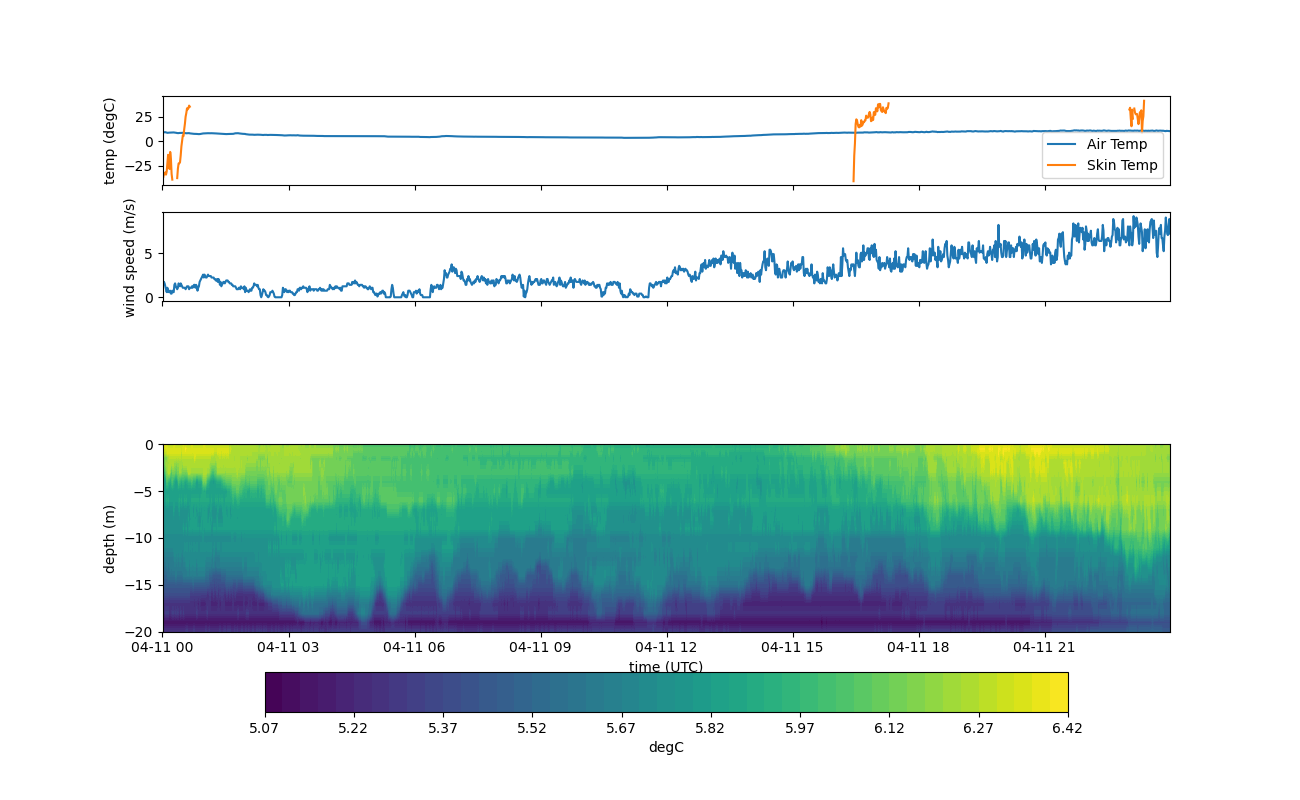Click the Skin Temp legend label
The image size is (1300, 800).
(x=1121, y=165)
